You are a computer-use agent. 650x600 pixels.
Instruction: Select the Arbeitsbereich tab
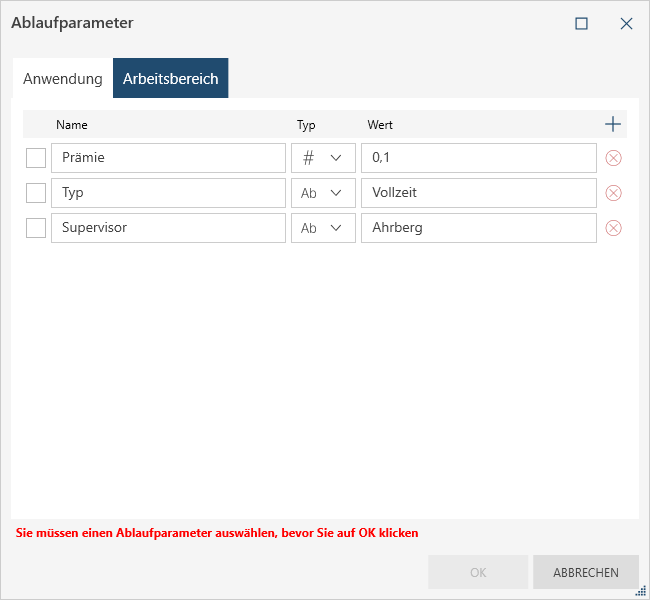(x=171, y=79)
